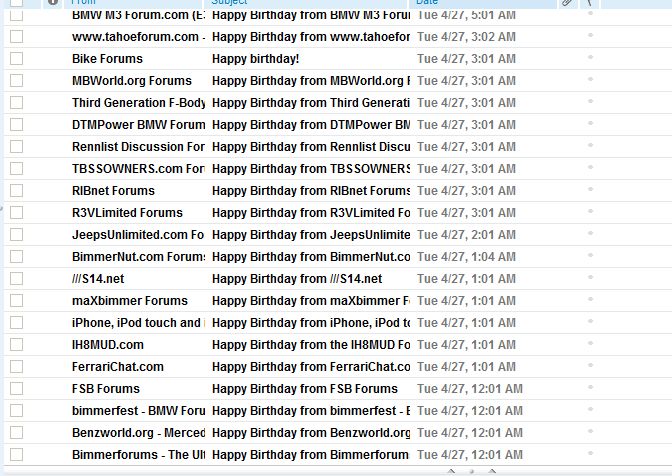Viewport: 672px width, 476px height.
Task: Open sender 'Bimmerforums - The Ult' row
Action: (x=138, y=455)
